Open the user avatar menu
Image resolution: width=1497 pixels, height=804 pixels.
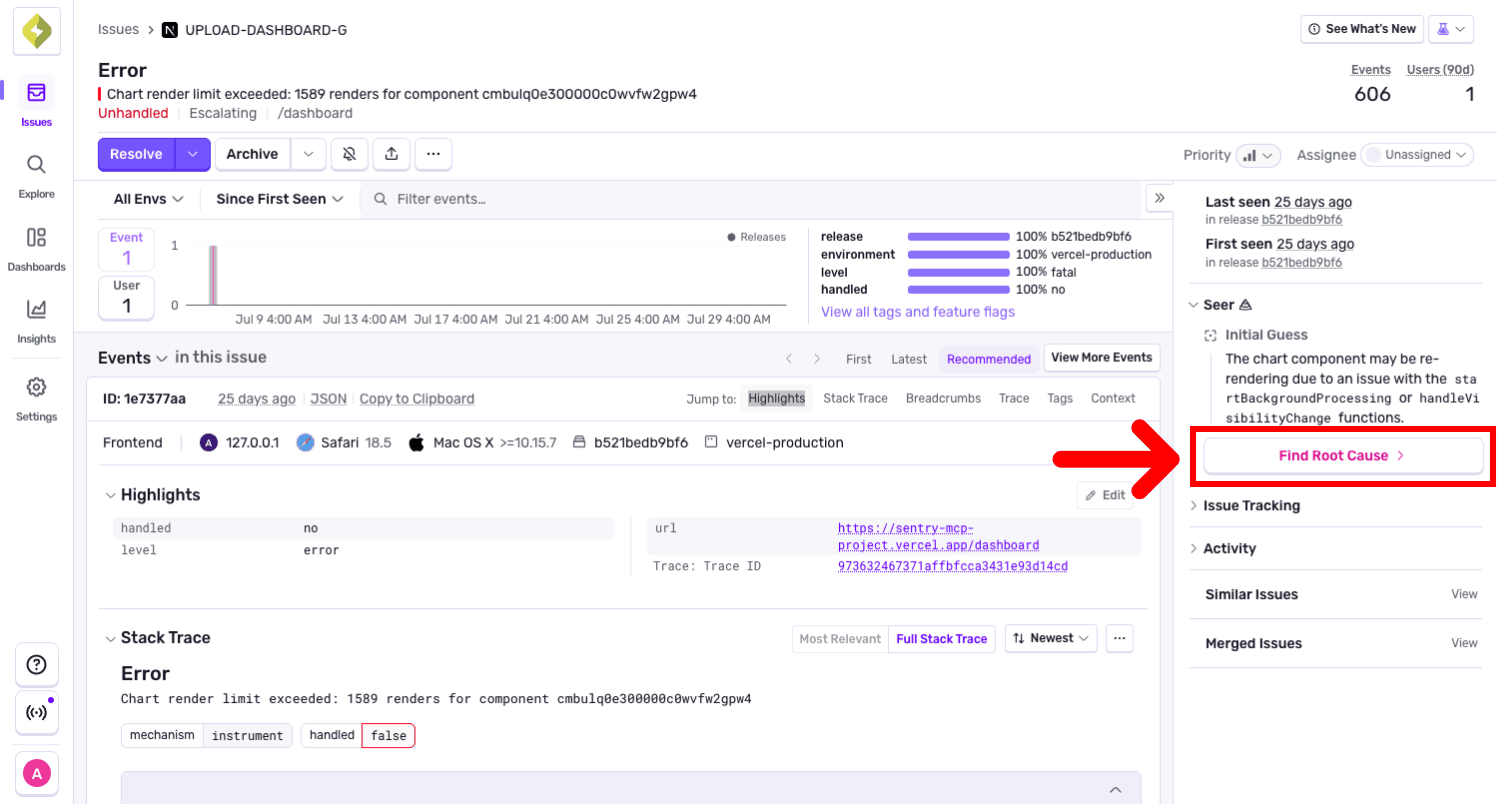pos(36,773)
